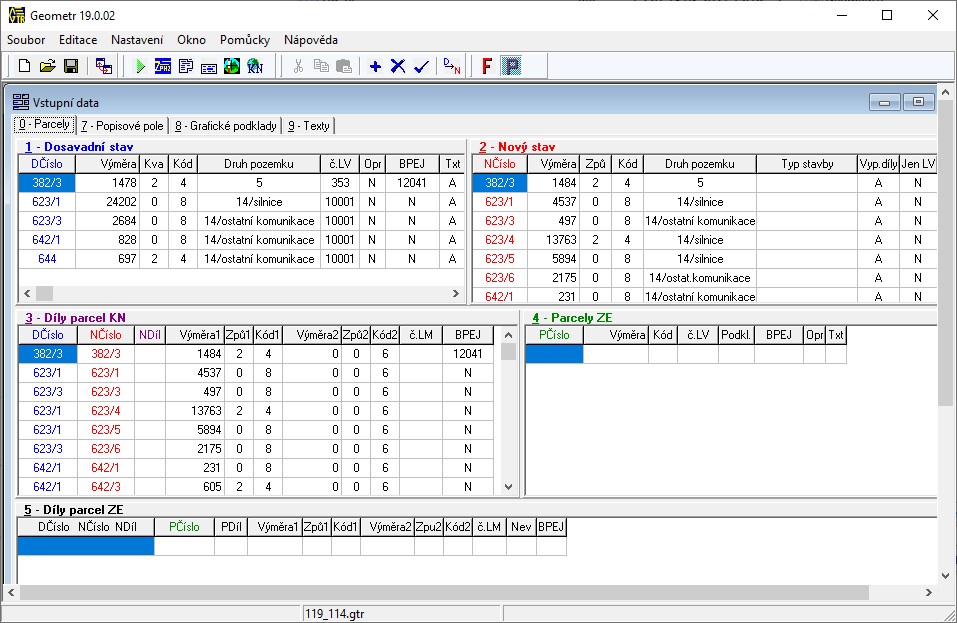The width and height of the screenshot is (957, 623).
Task: Select parcel 644 in Dosavadní stav
Action: pyautogui.click(x=48, y=259)
